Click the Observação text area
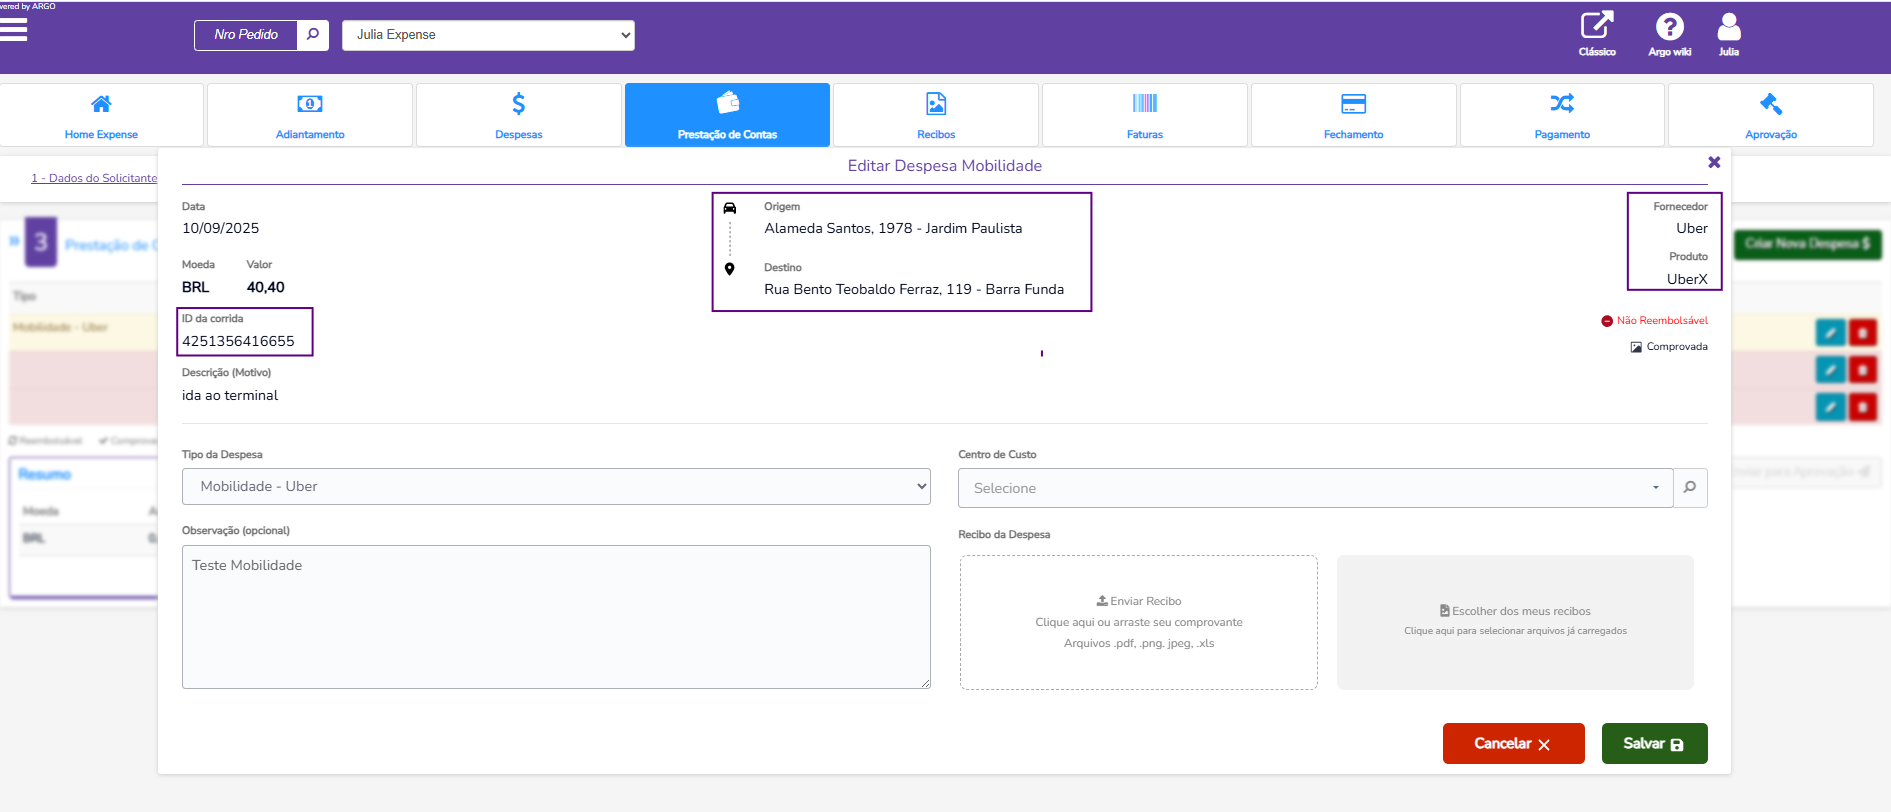This screenshot has width=1891, height=812. [556, 617]
